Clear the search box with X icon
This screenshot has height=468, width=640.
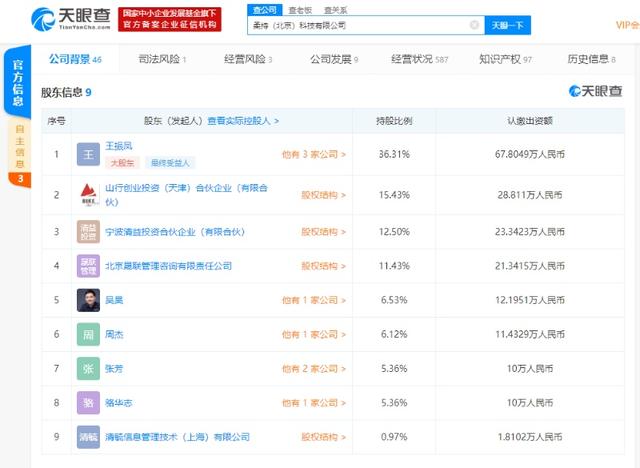(474, 25)
